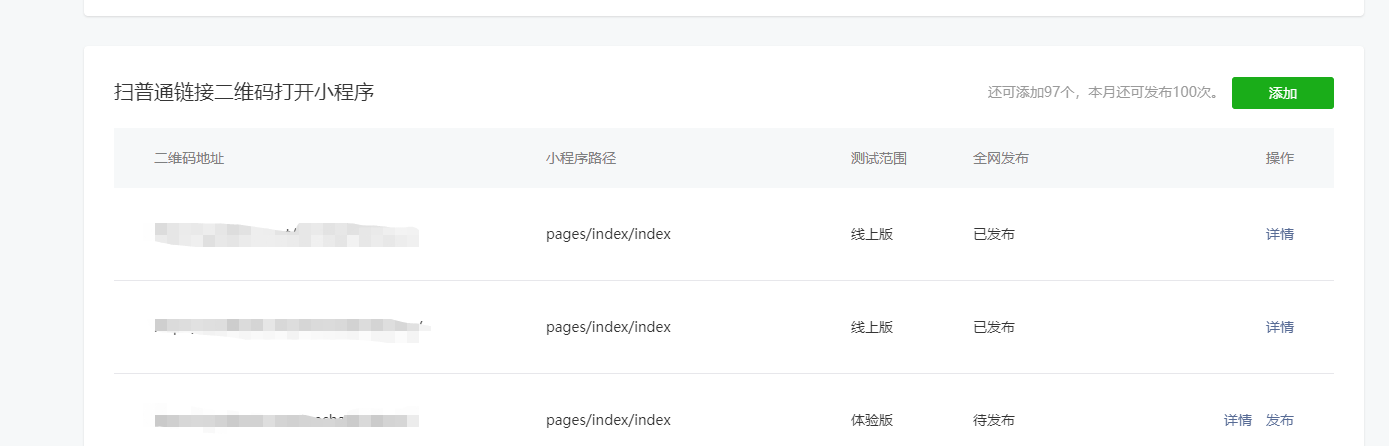Click the 体验版 test scope cell
The width and height of the screenshot is (1389, 446).
(872, 420)
